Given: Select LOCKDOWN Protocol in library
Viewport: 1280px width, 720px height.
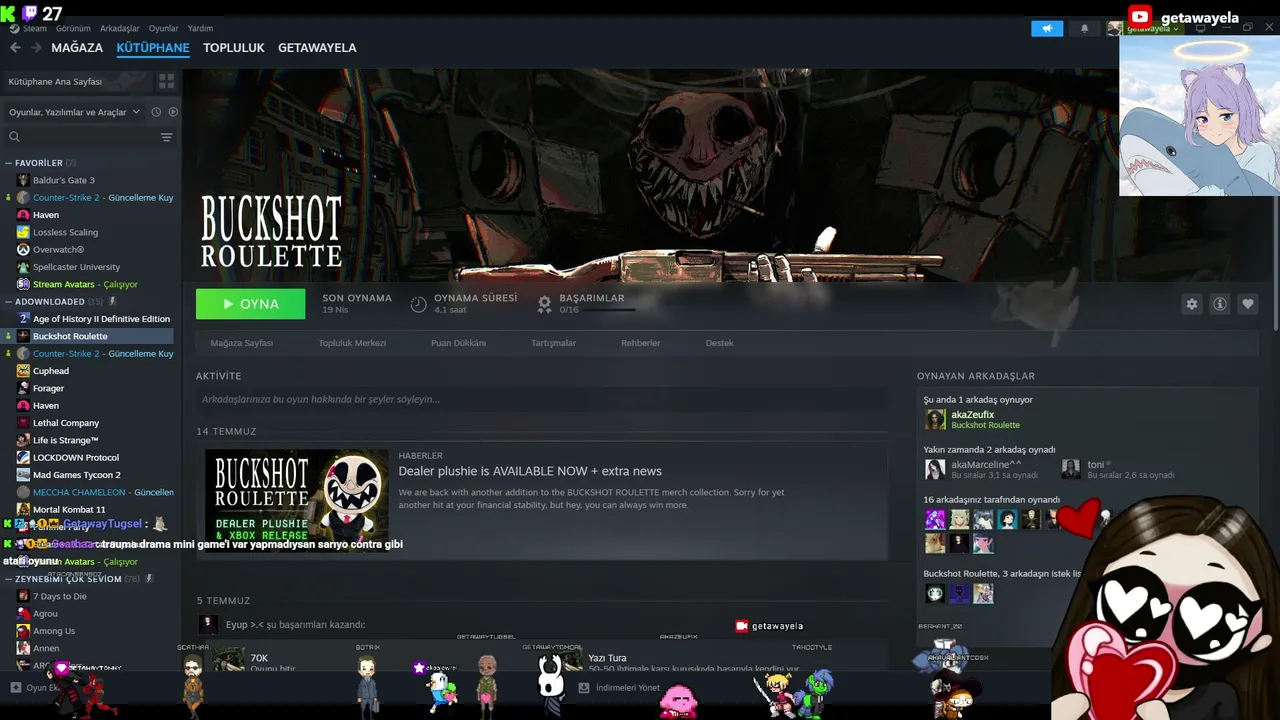Looking at the screenshot, I should [x=75, y=457].
